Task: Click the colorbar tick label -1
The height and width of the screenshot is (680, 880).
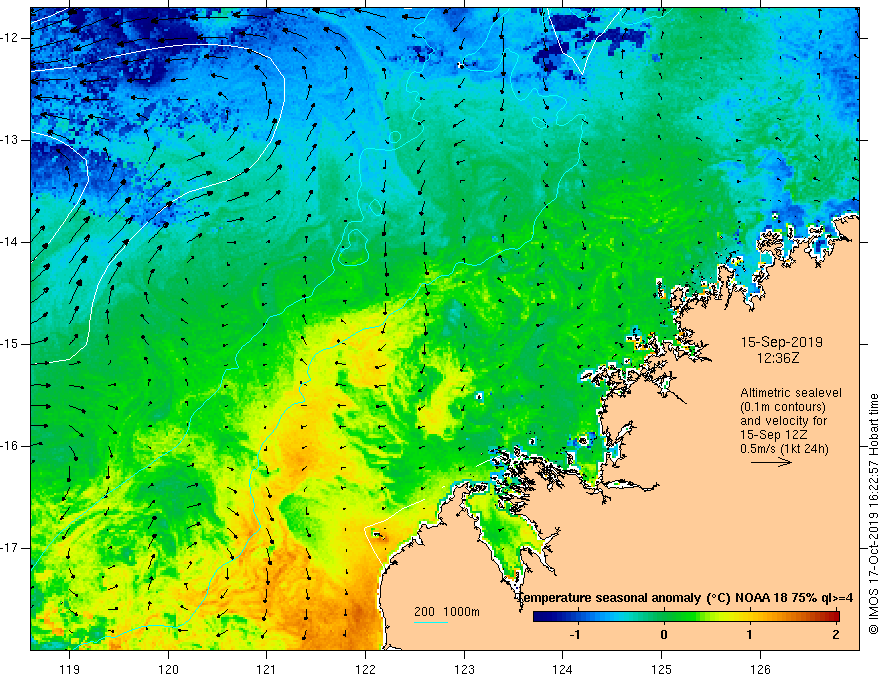Action: click(x=575, y=635)
